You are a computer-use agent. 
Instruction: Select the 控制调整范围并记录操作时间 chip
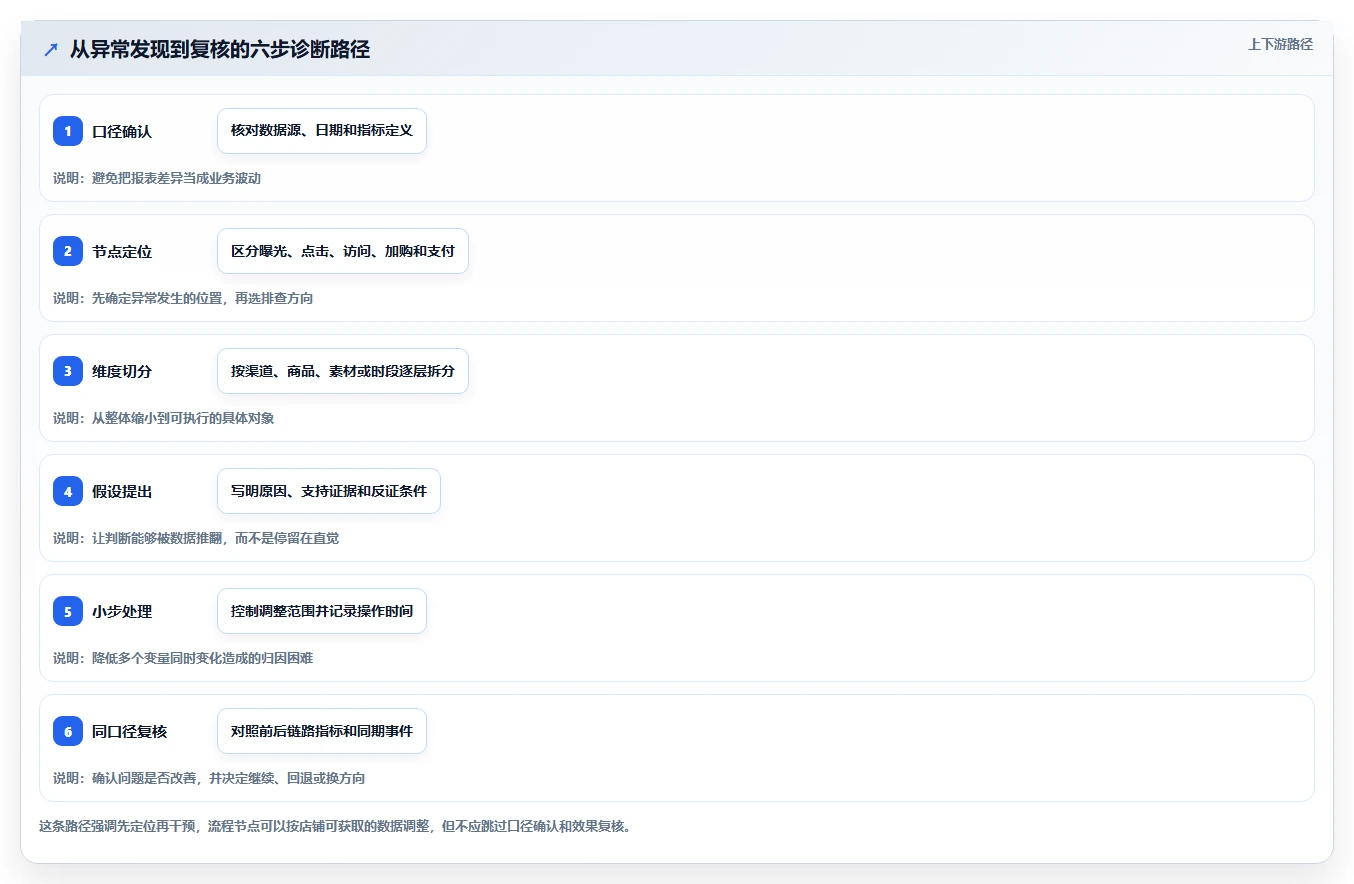point(322,611)
